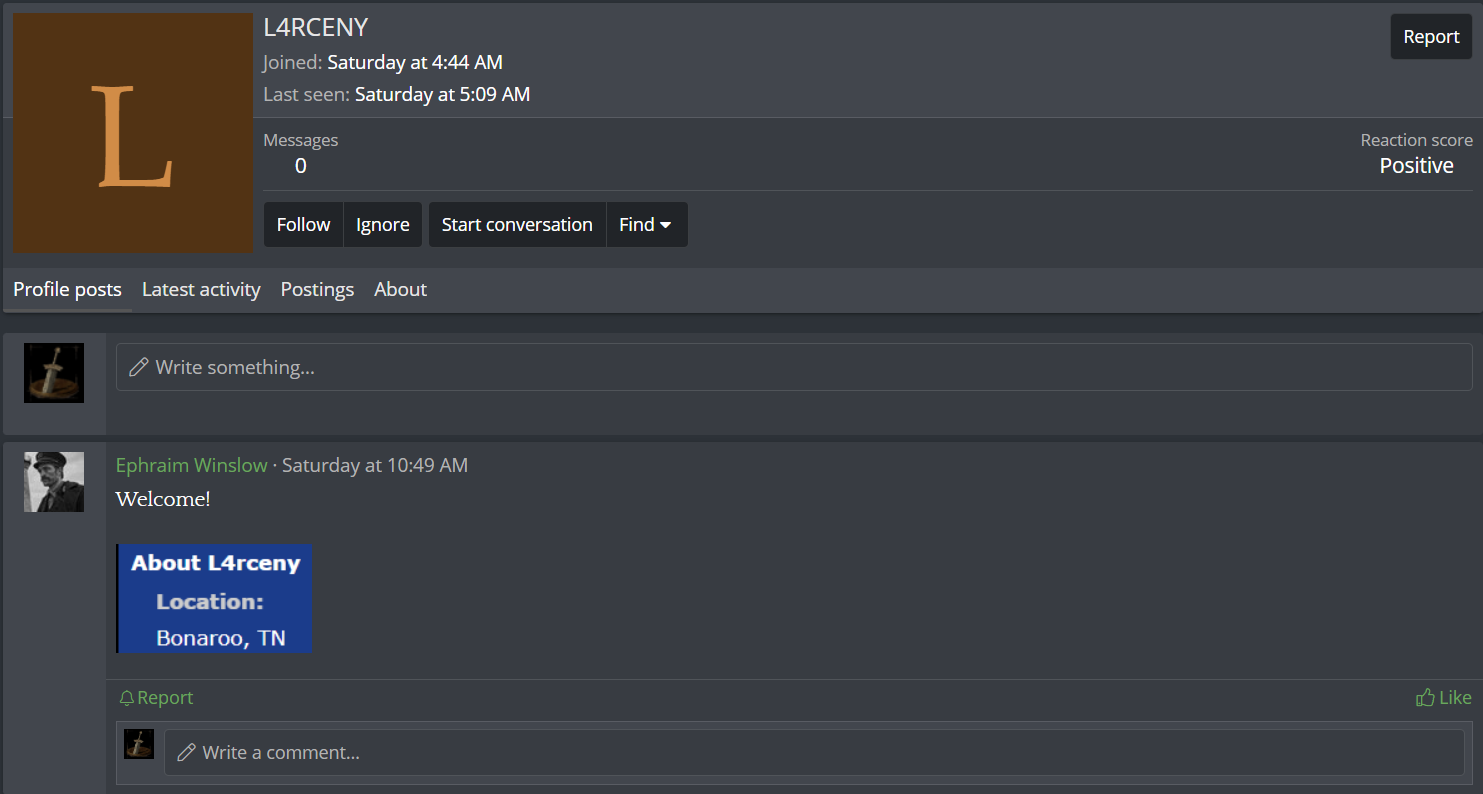Image resolution: width=1483 pixels, height=794 pixels.
Task: Open the Profile posts tab
Action: click(67, 289)
